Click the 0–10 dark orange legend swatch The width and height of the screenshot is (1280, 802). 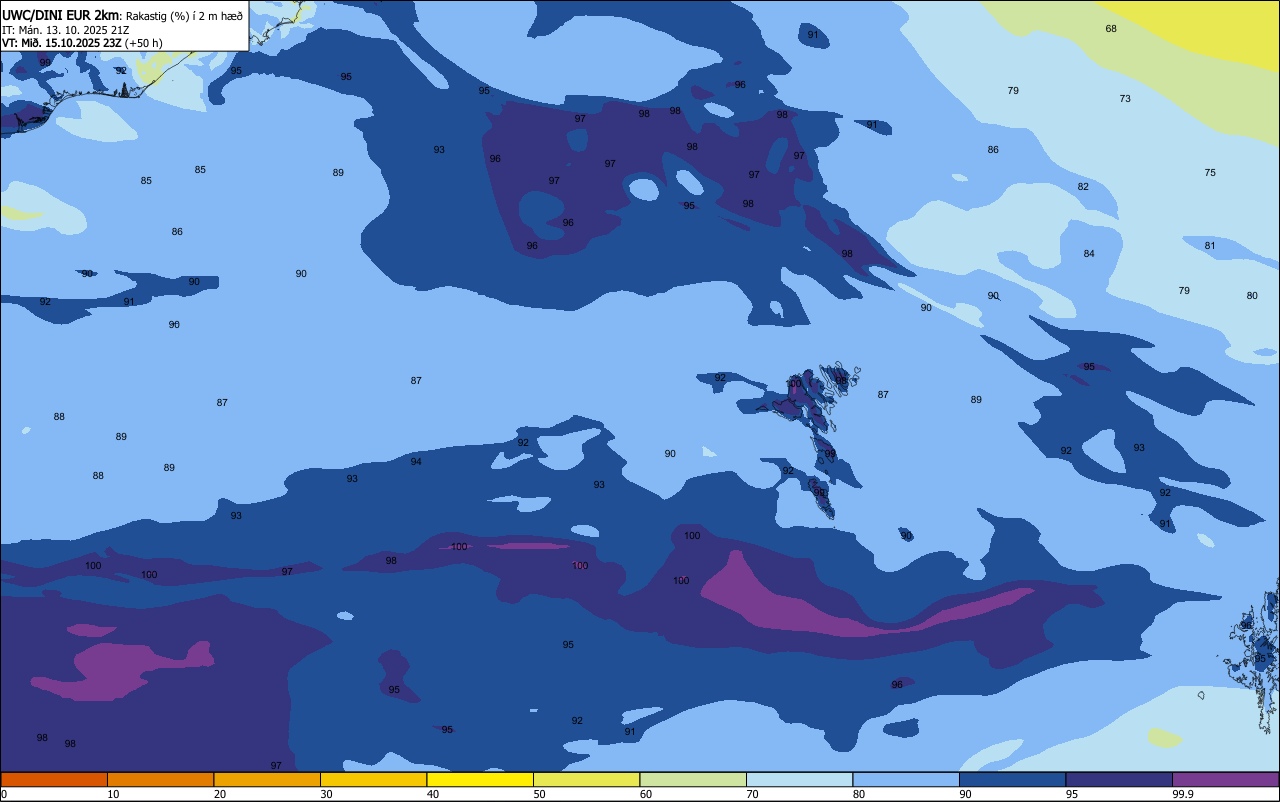(54, 779)
